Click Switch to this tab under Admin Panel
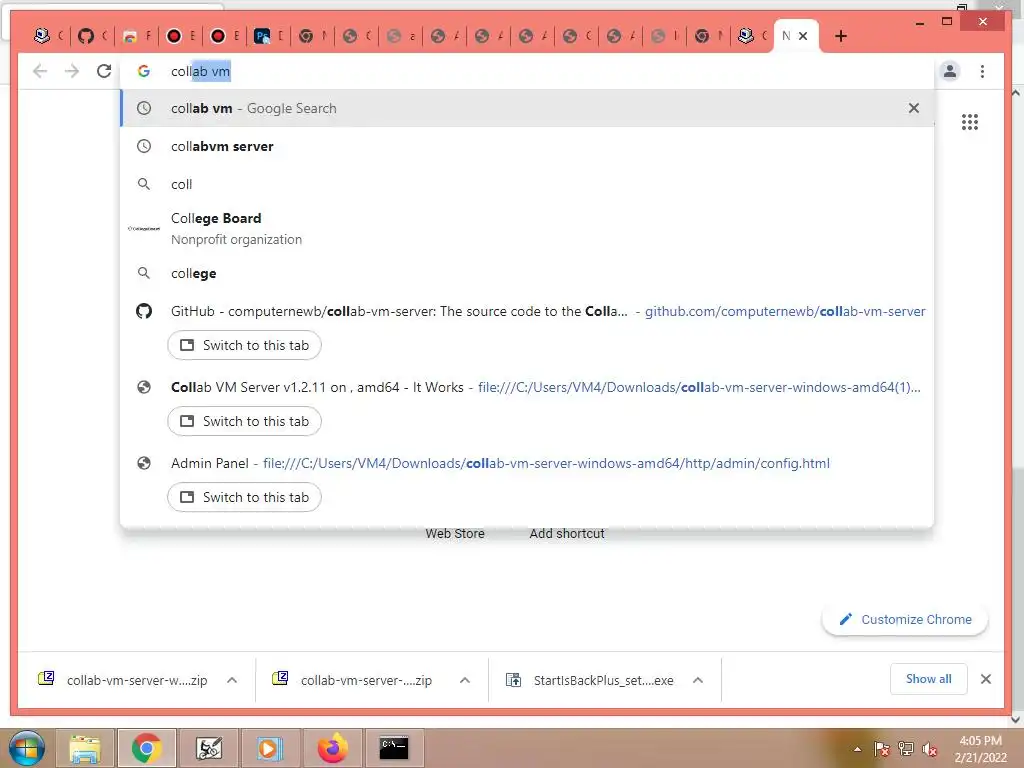 click(x=244, y=497)
